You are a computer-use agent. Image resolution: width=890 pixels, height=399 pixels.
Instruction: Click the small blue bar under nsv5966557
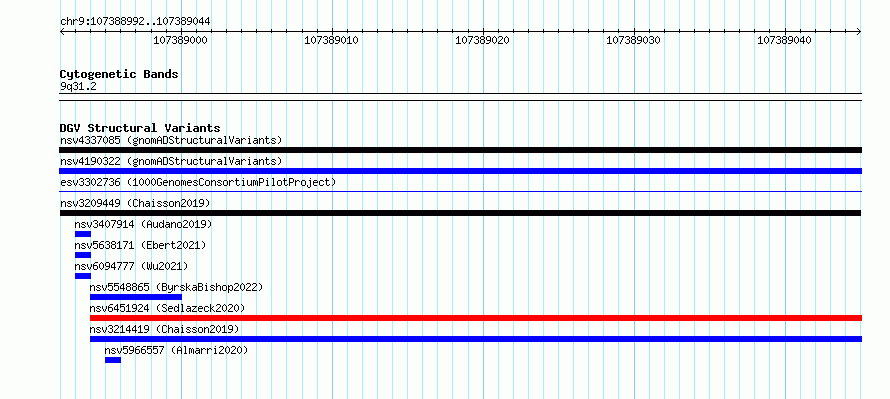point(113,360)
